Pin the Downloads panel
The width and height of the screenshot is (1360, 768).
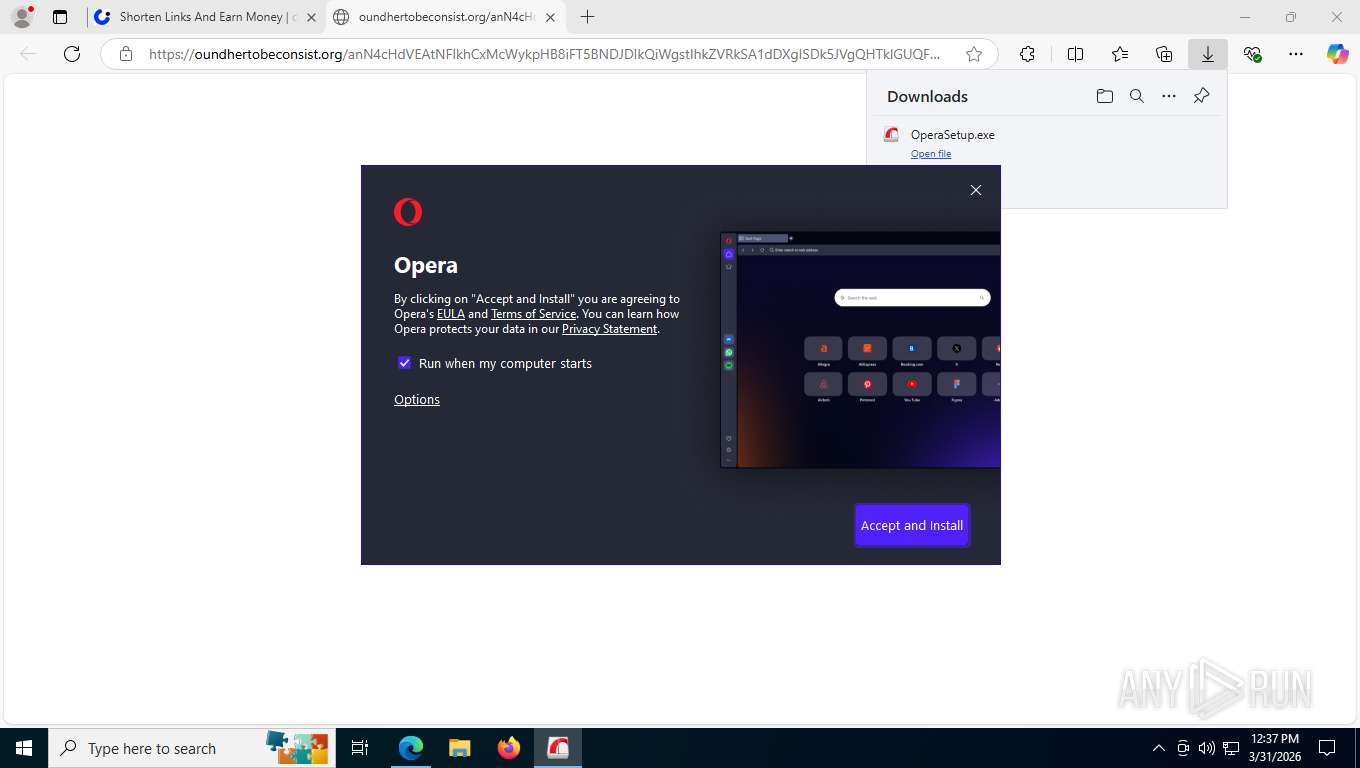pos(1202,96)
